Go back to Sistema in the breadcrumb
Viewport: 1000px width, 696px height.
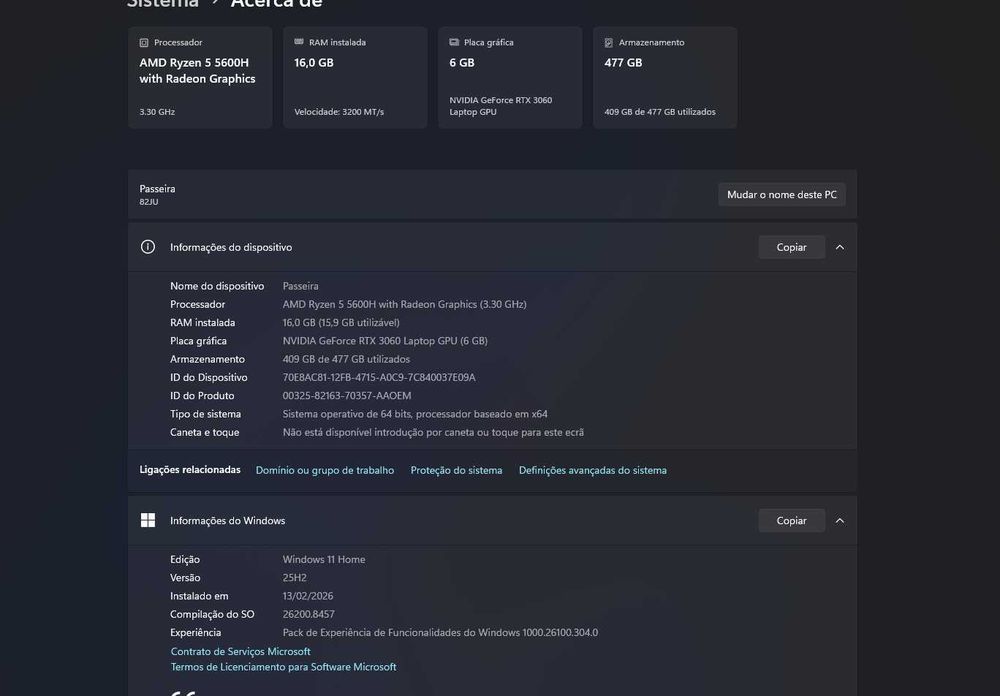[x=163, y=3]
